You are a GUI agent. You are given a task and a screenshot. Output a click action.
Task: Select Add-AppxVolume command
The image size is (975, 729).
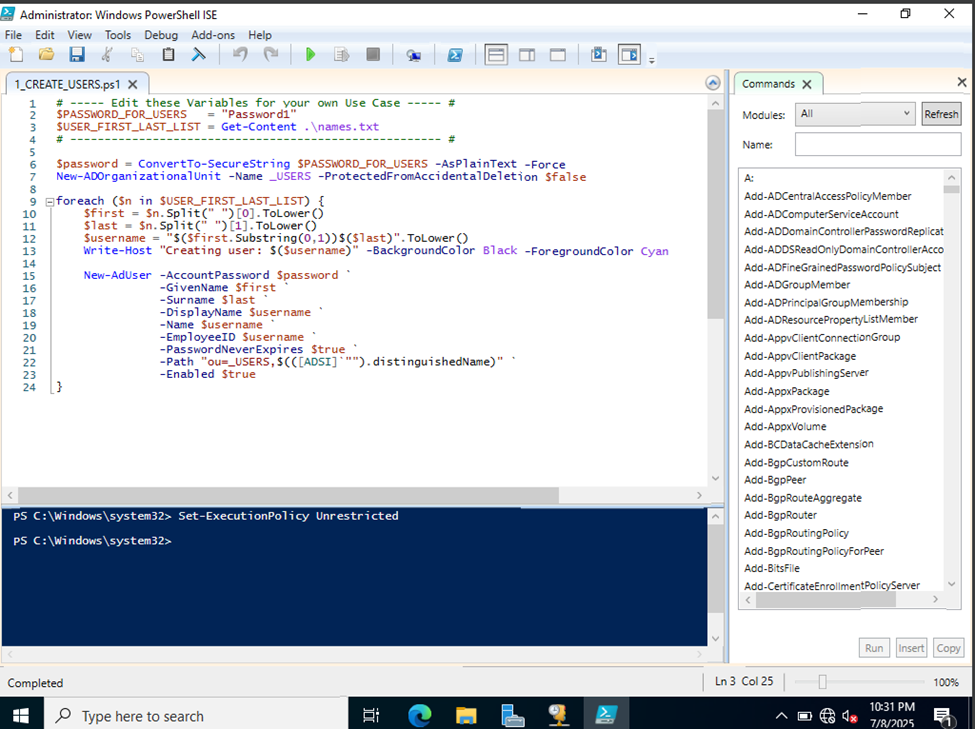(785, 427)
